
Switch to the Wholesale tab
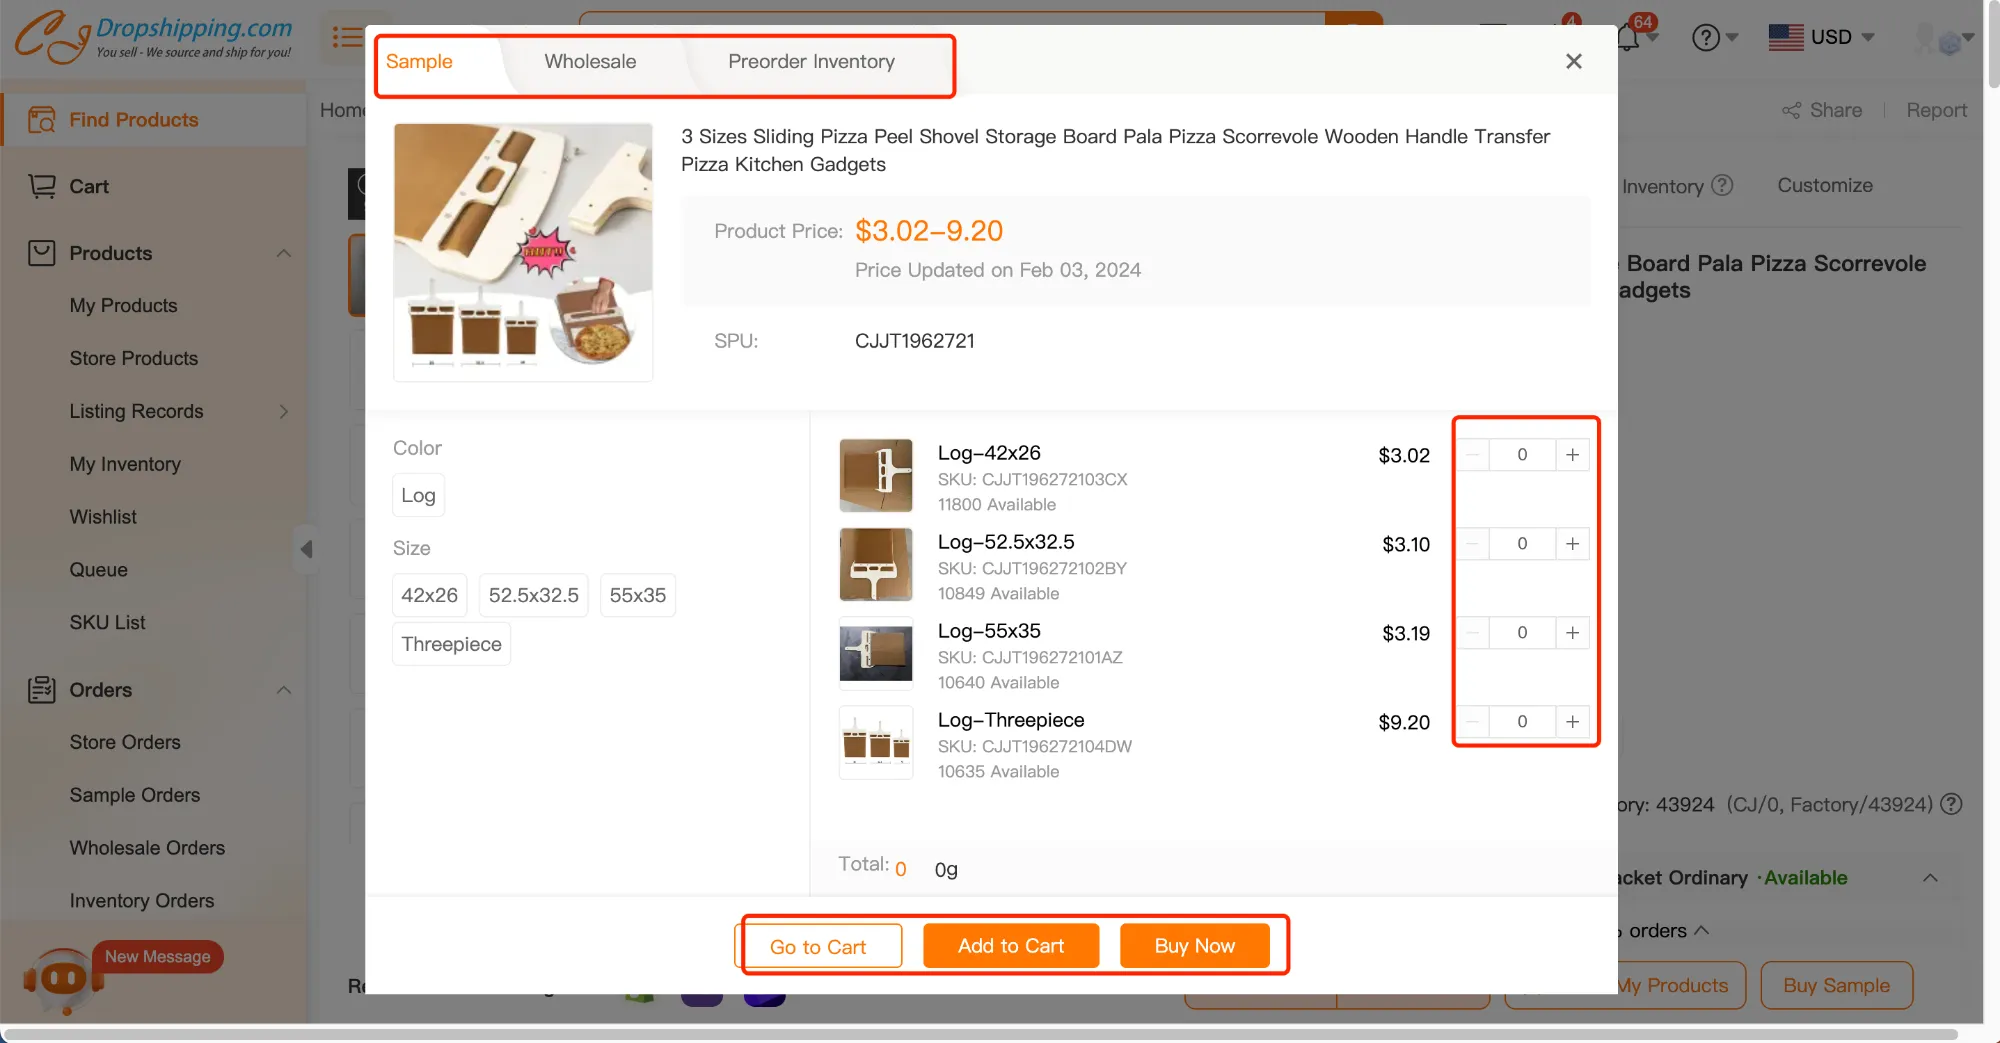[590, 62]
